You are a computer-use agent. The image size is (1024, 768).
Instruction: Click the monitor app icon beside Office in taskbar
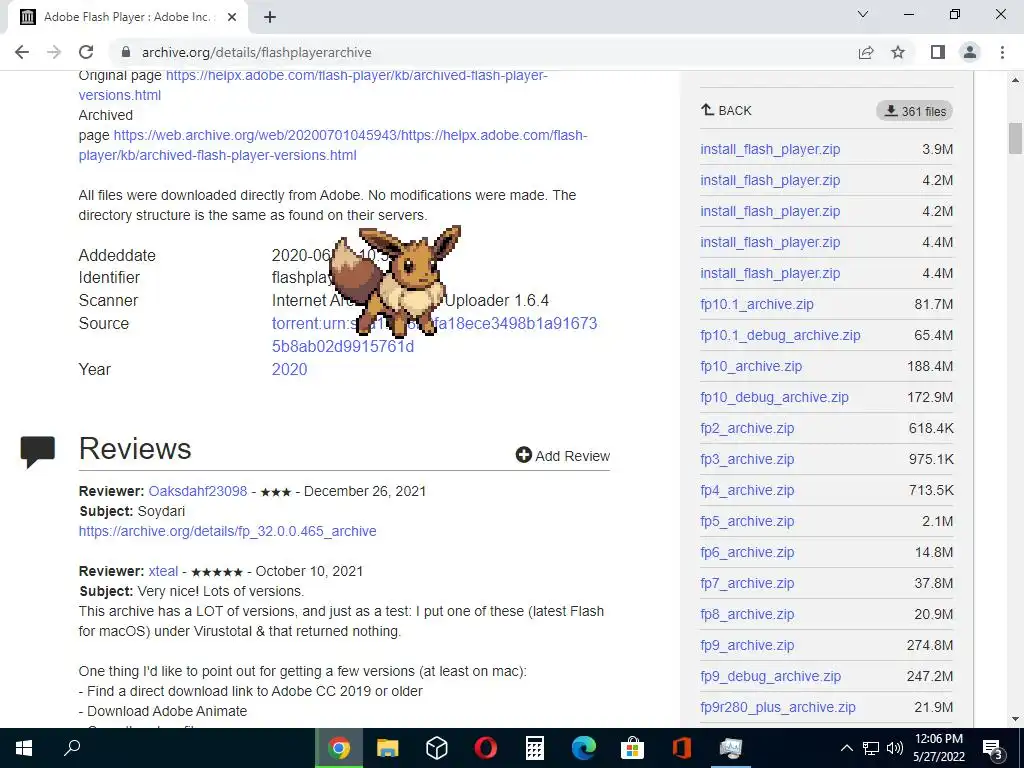click(731, 748)
